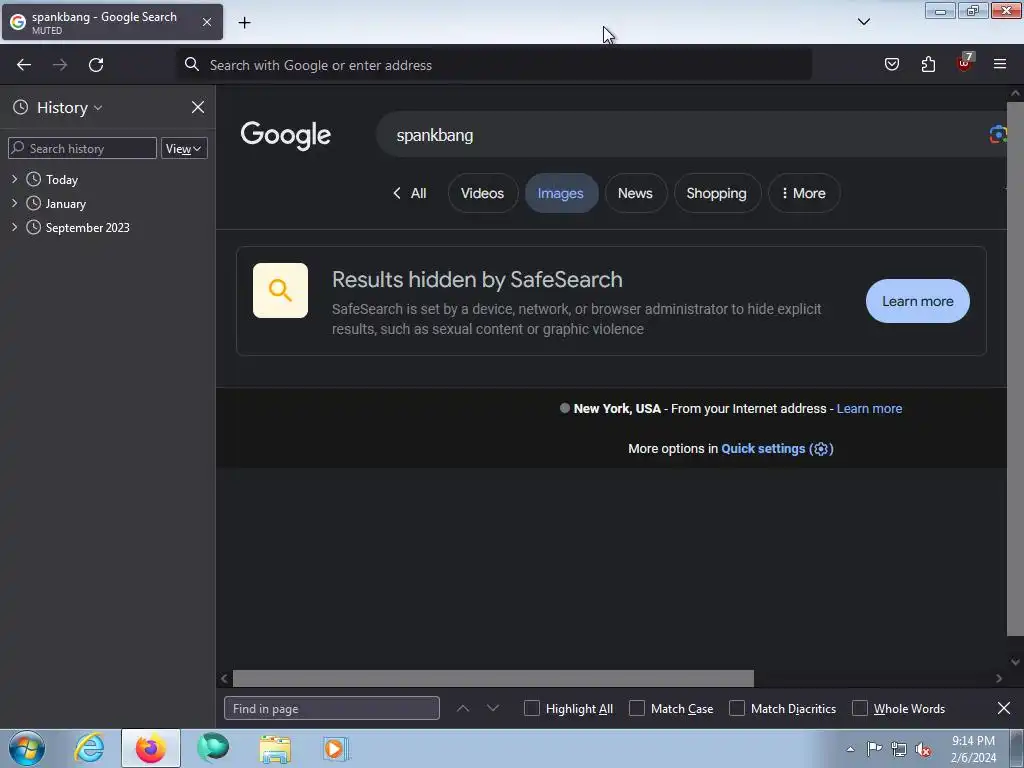This screenshot has height=768, width=1024.
Task: Click the vertical scrollbar down arrow
Action: pos(1016,662)
